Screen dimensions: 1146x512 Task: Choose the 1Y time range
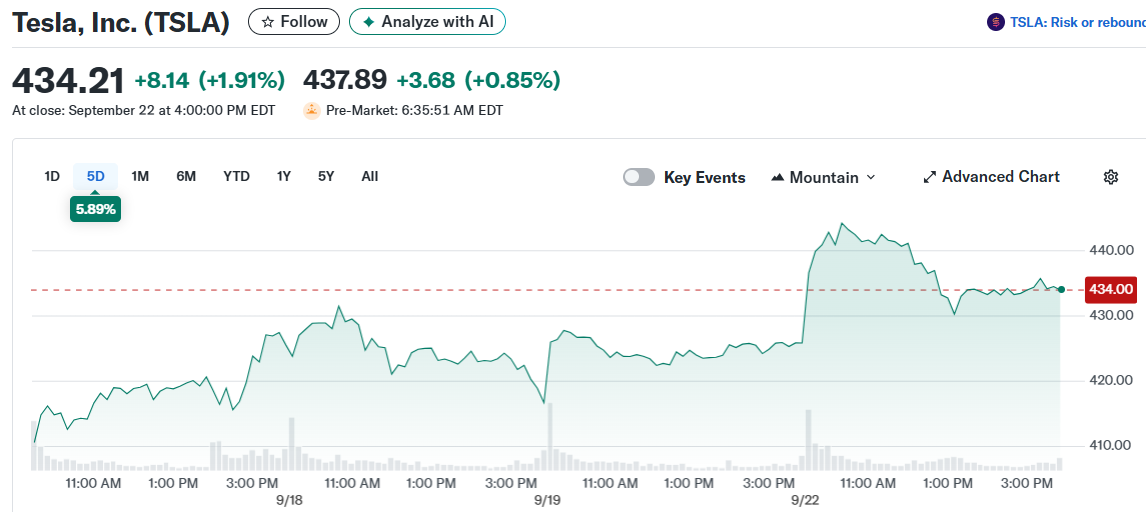(x=284, y=176)
